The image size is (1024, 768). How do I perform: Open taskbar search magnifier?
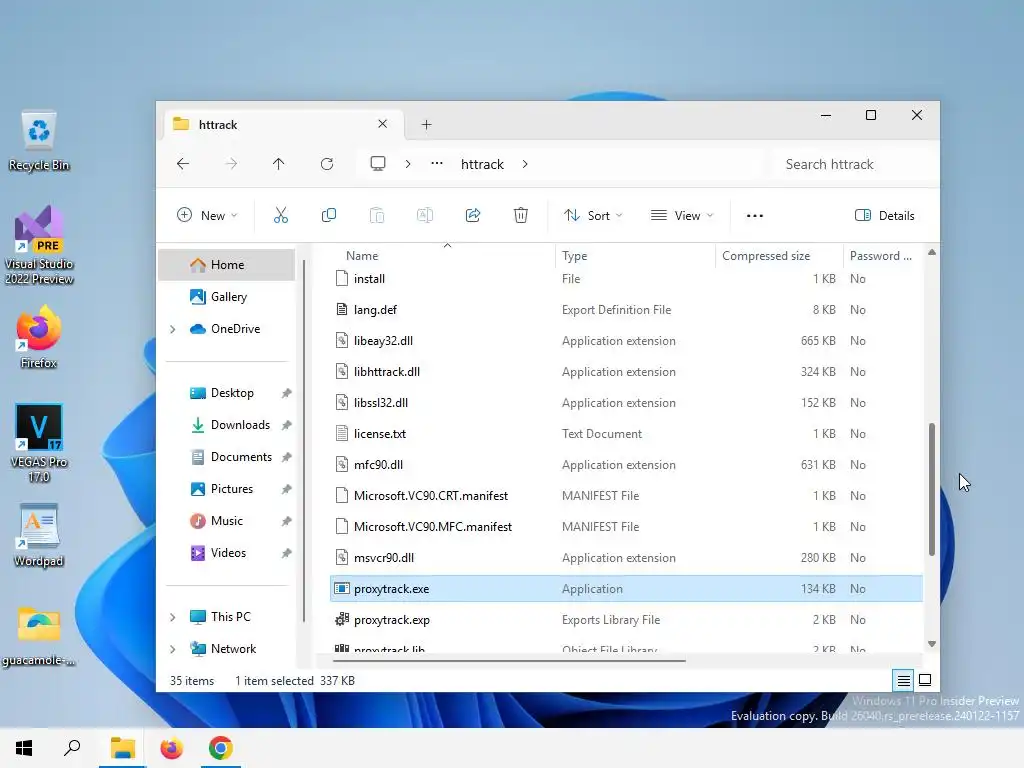[72, 748]
